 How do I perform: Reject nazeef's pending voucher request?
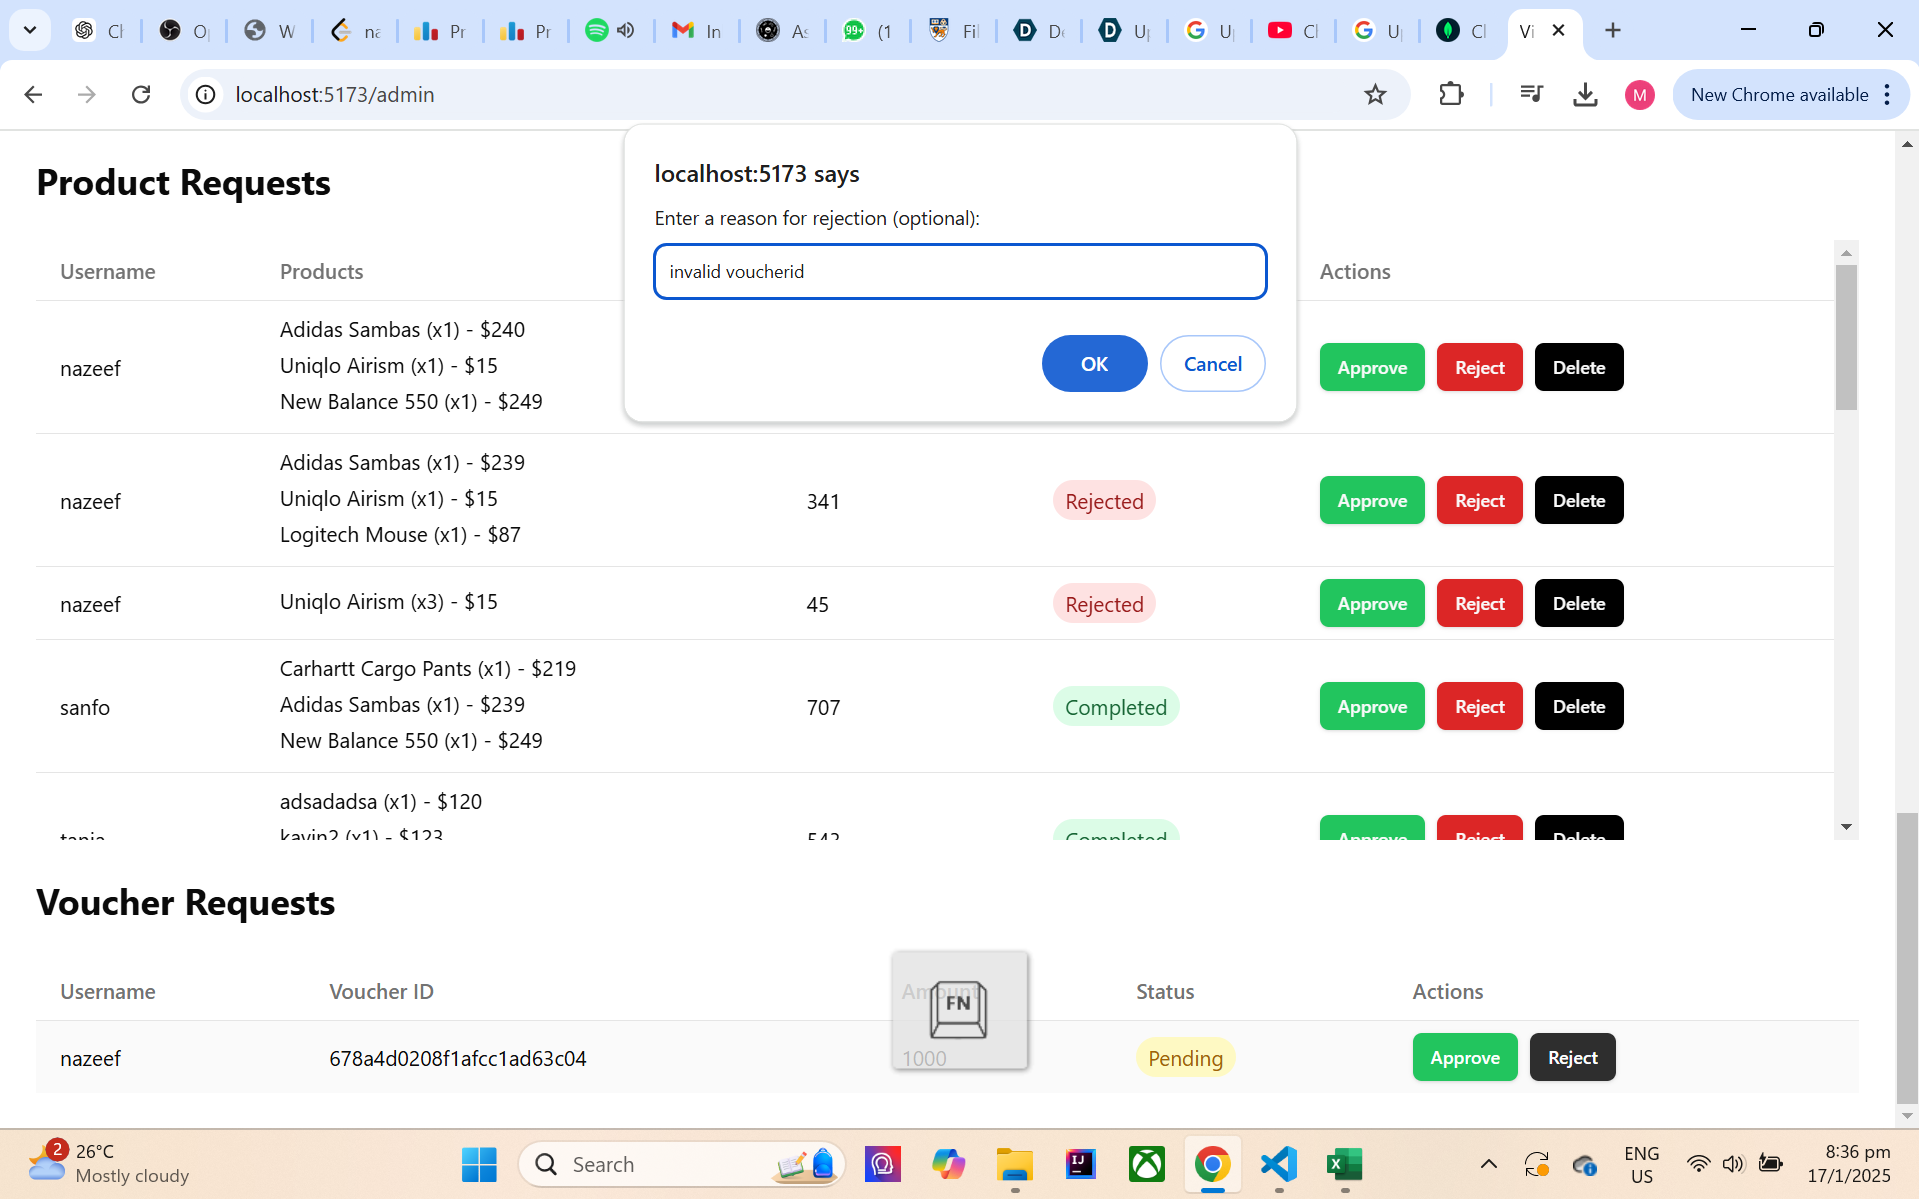1572,1057
